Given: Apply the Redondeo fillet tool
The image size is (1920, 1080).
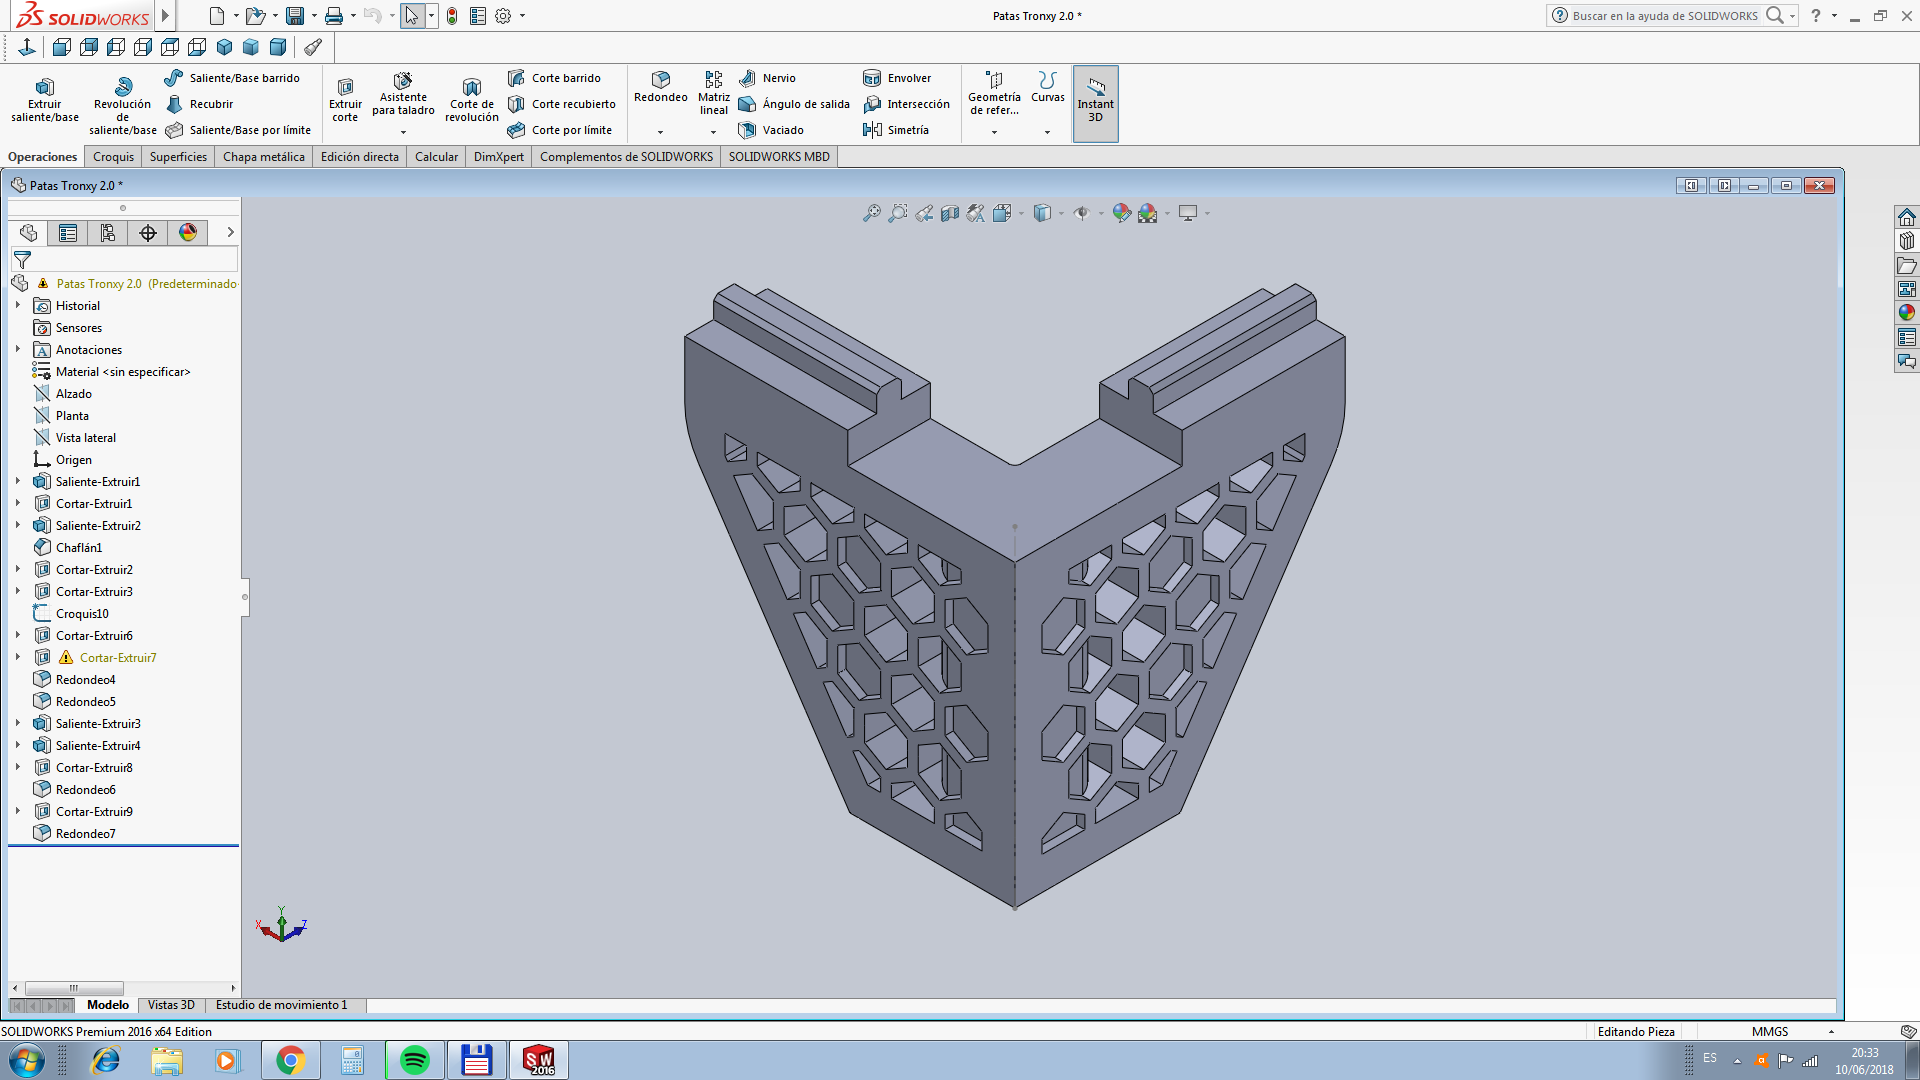Looking at the screenshot, I should (661, 88).
